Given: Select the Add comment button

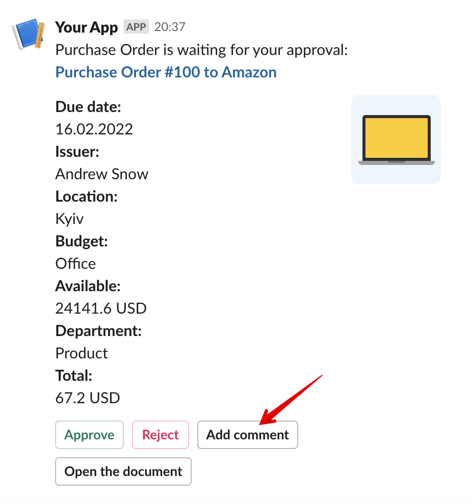Looking at the screenshot, I should click(x=247, y=435).
